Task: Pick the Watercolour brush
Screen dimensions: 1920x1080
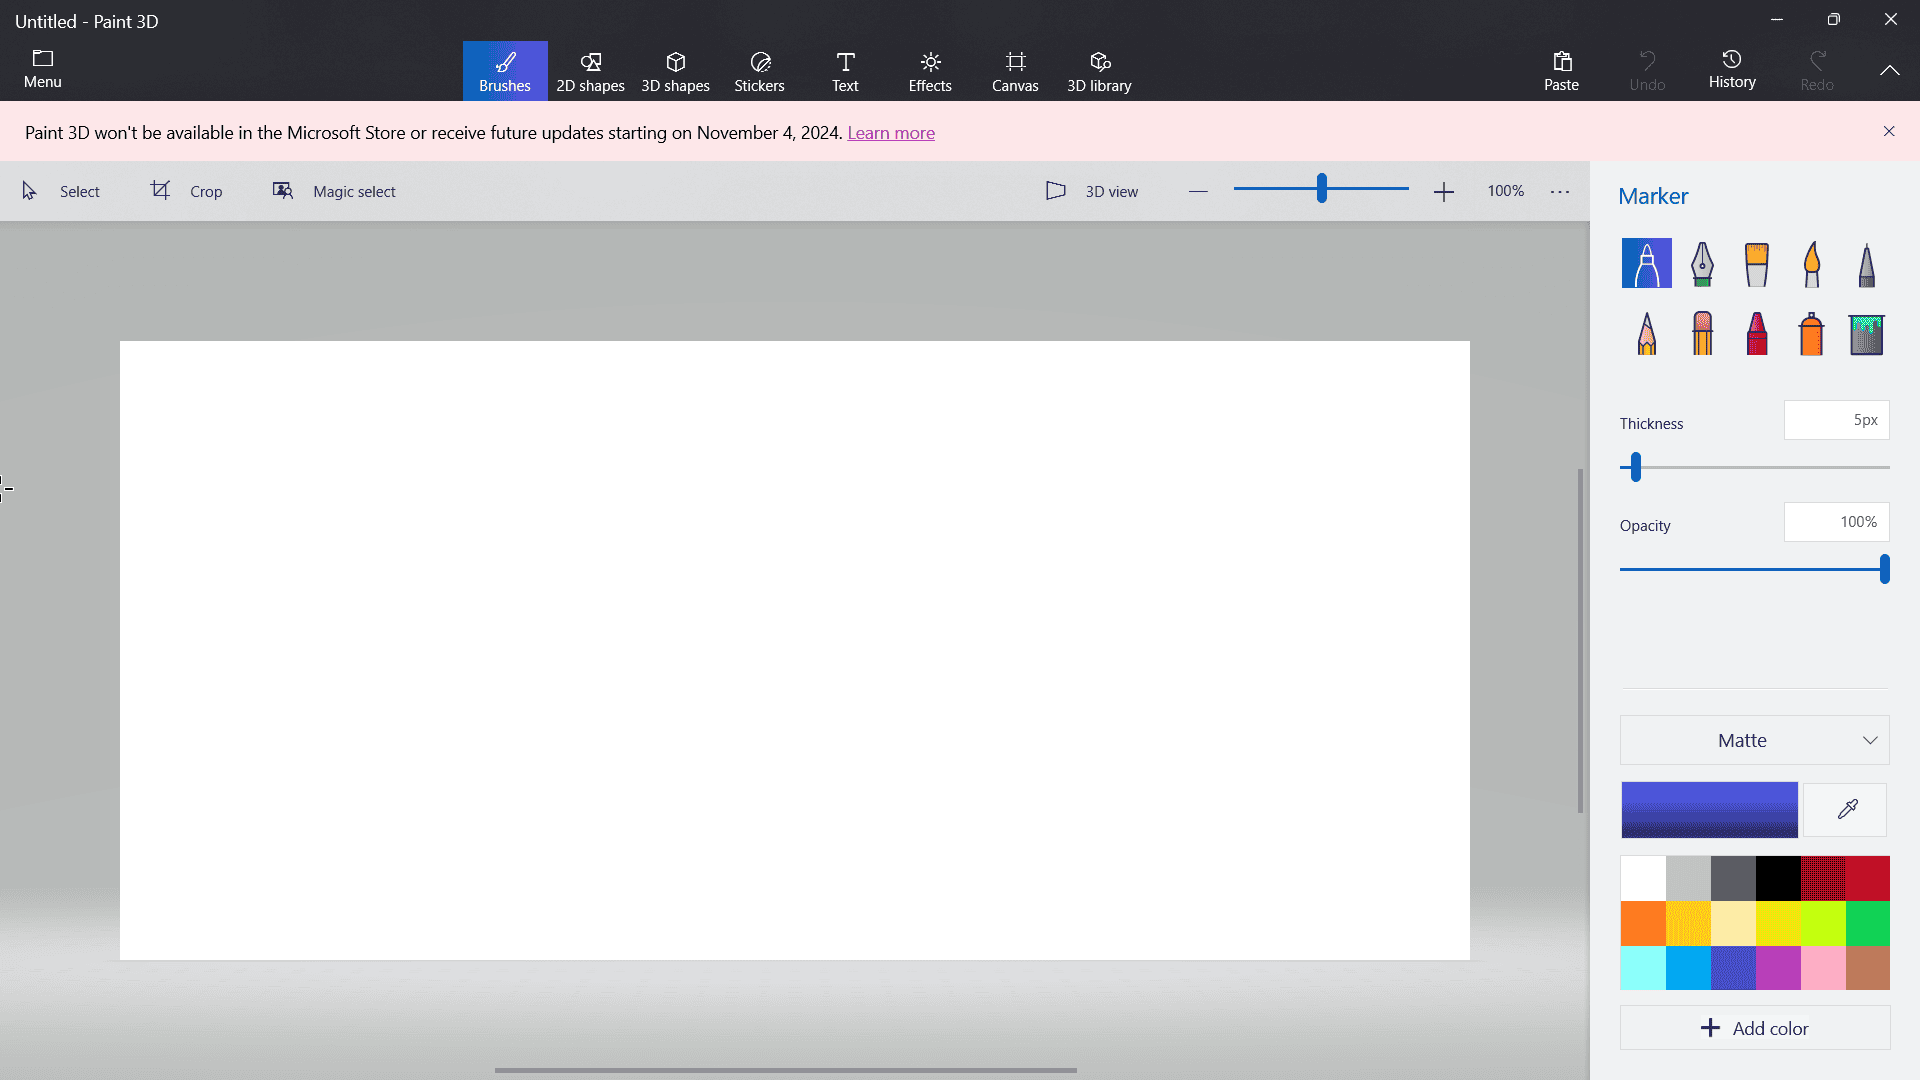Action: tap(1811, 263)
